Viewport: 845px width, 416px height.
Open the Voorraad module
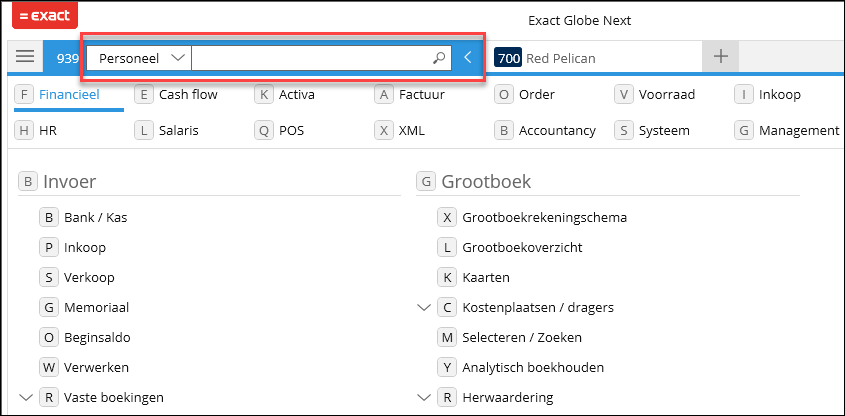click(667, 95)
